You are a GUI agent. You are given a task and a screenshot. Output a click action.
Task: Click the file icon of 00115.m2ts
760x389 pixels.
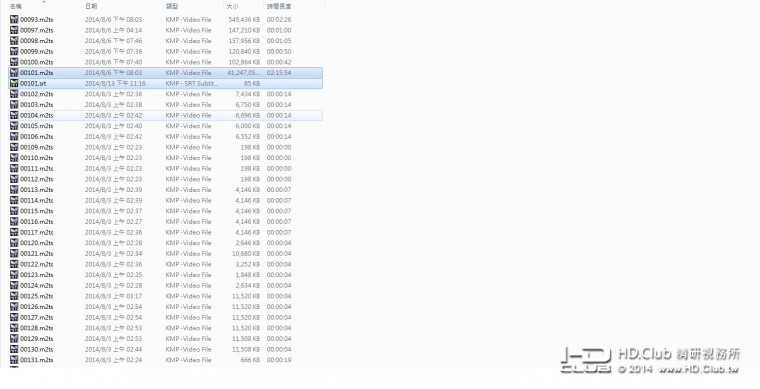click(14, 211)
